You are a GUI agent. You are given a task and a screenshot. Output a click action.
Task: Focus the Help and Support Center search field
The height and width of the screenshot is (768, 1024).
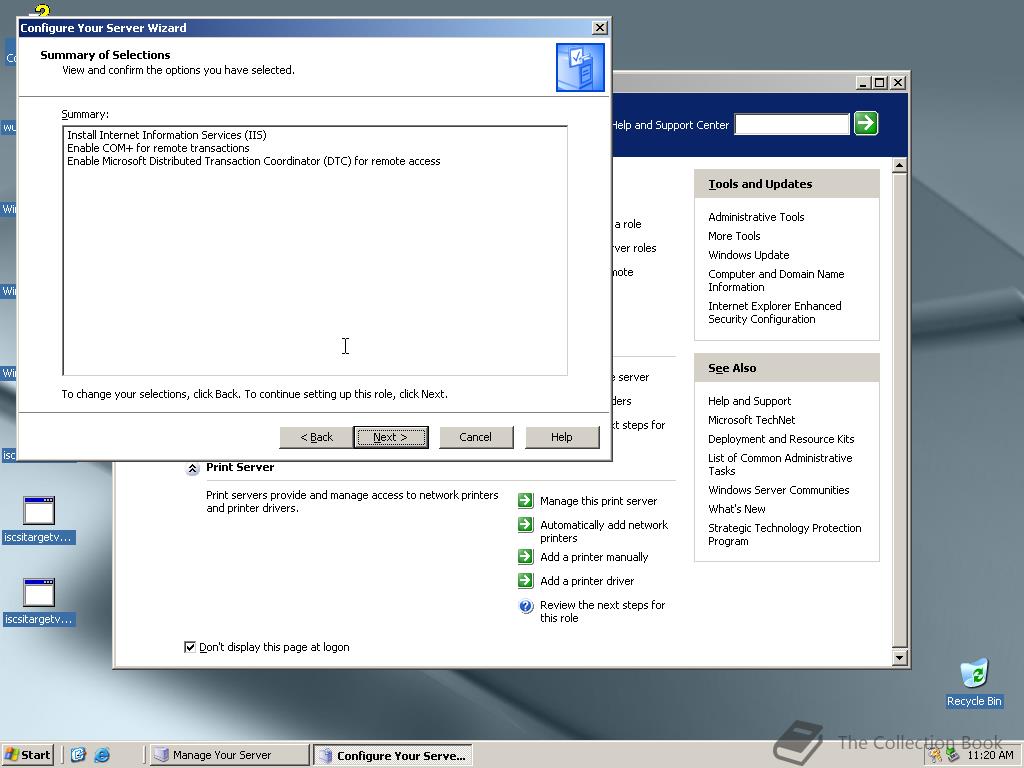[792, 124]
